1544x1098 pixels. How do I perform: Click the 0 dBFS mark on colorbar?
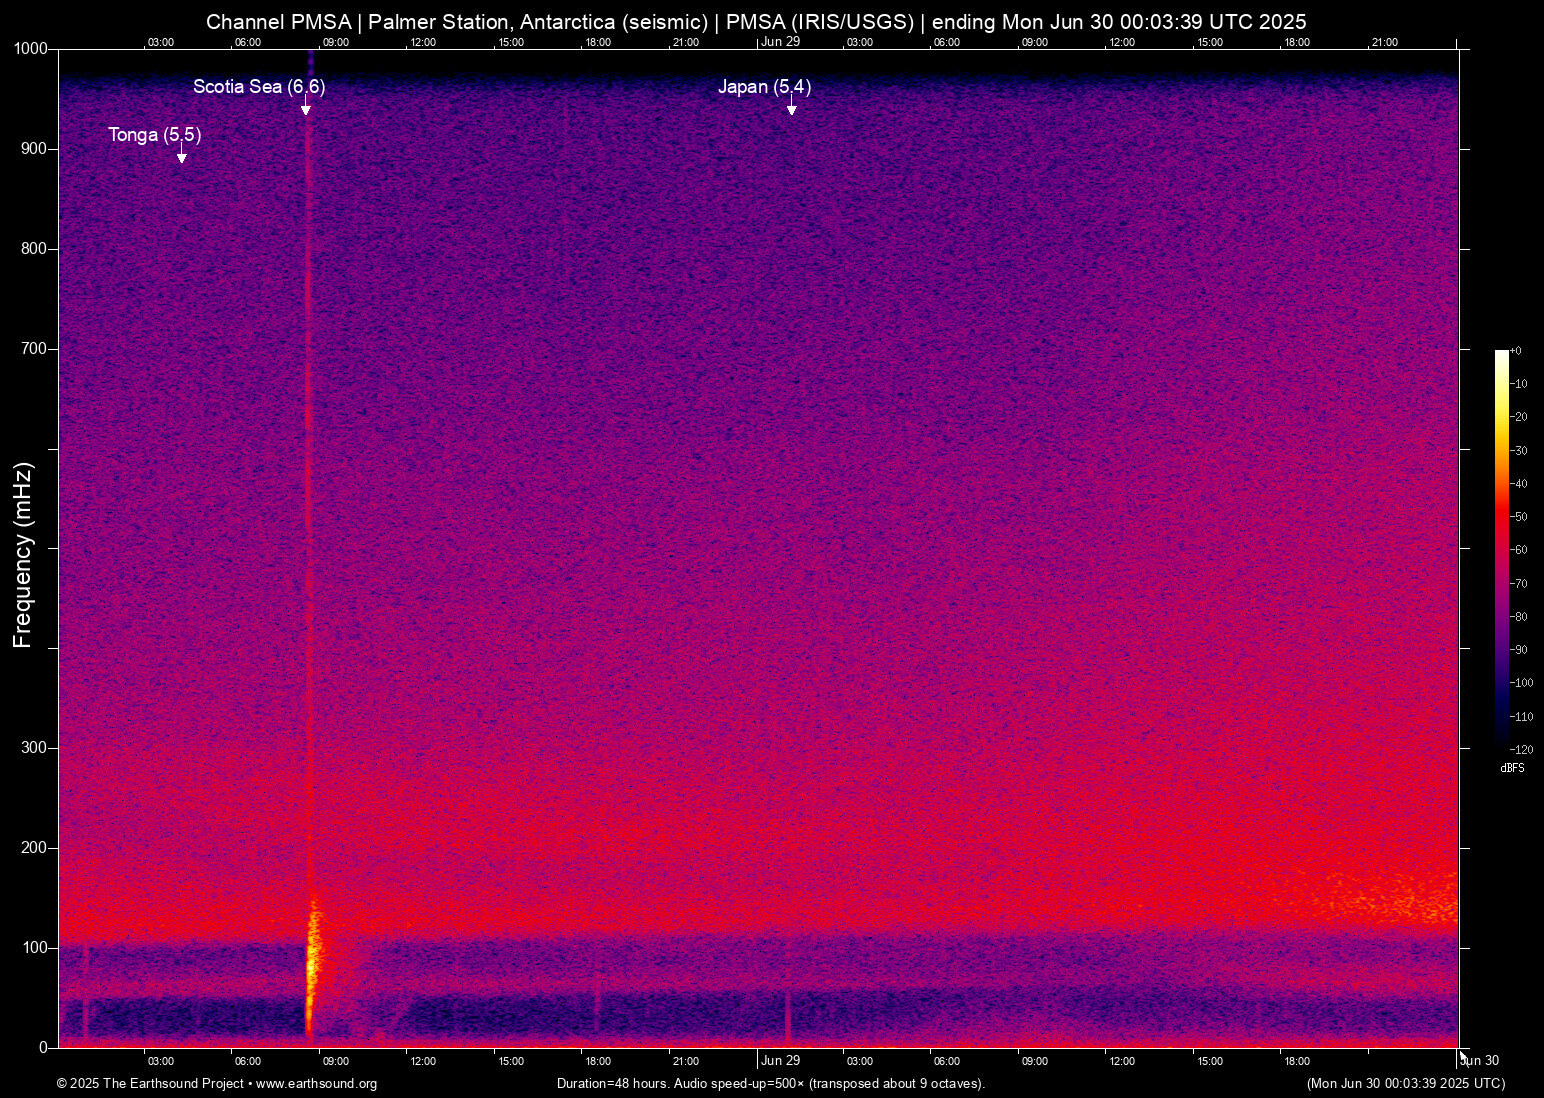click(x=1516, y=350)
